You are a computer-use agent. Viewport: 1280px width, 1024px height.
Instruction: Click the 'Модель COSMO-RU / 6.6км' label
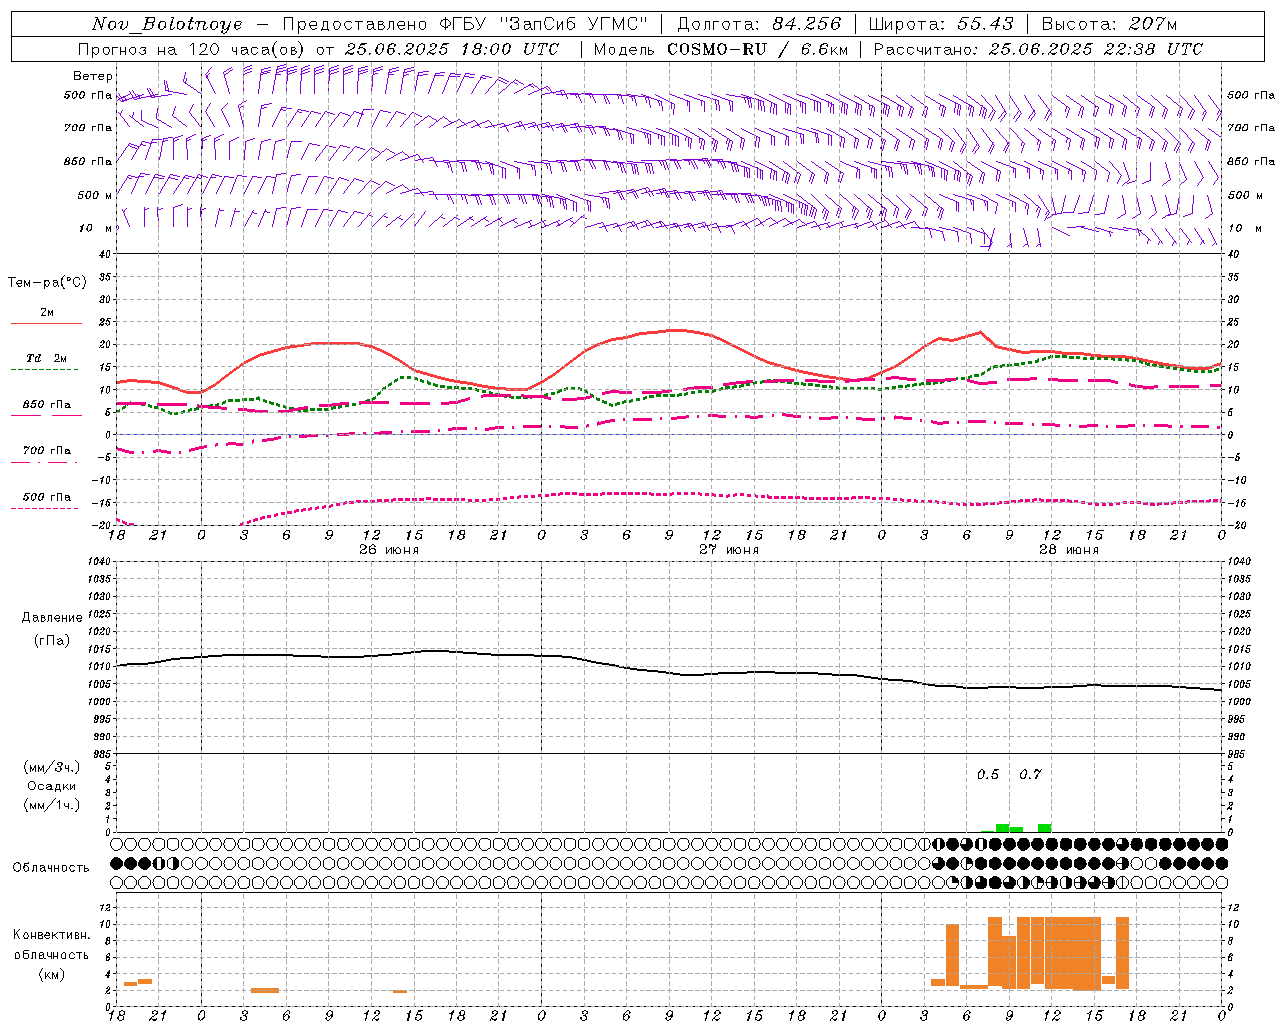point(721,49)
